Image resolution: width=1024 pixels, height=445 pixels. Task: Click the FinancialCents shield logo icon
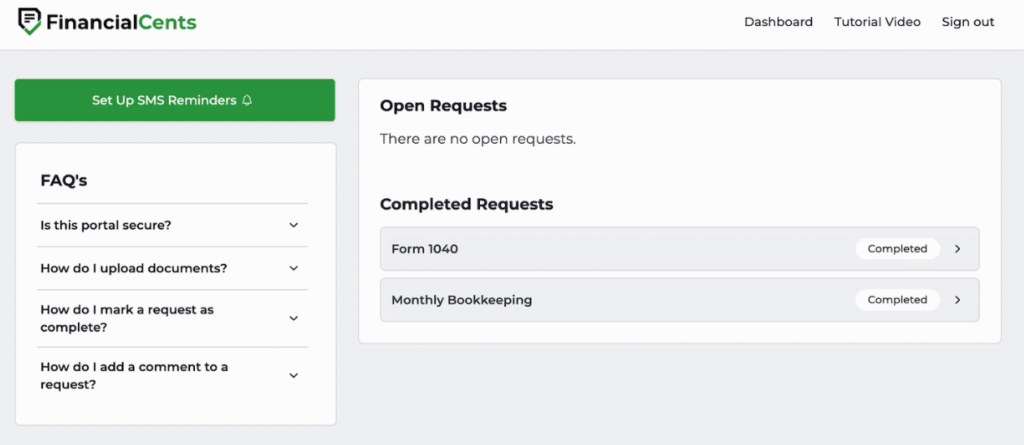coord(30,22)
